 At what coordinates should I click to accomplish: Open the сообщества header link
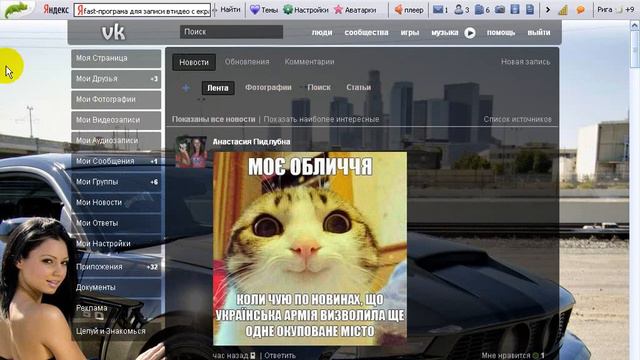point(366,33)
